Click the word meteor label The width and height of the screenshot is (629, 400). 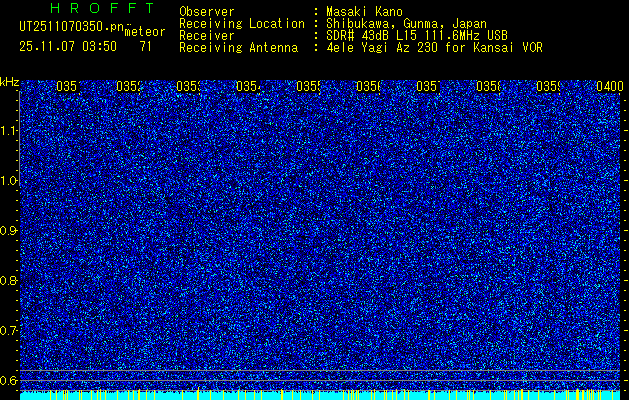click(x=145, y=32)
